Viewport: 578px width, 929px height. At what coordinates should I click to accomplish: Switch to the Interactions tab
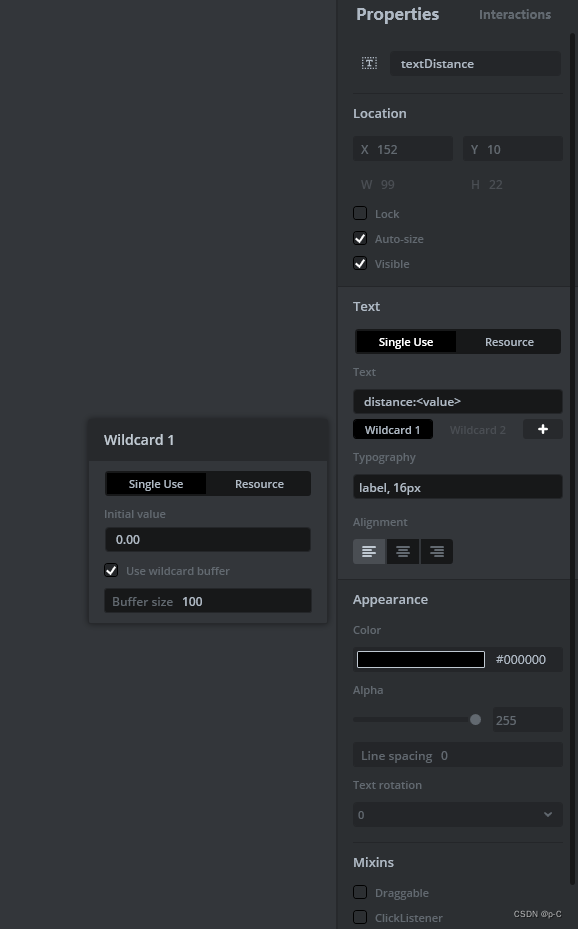[x=514, y=14]
